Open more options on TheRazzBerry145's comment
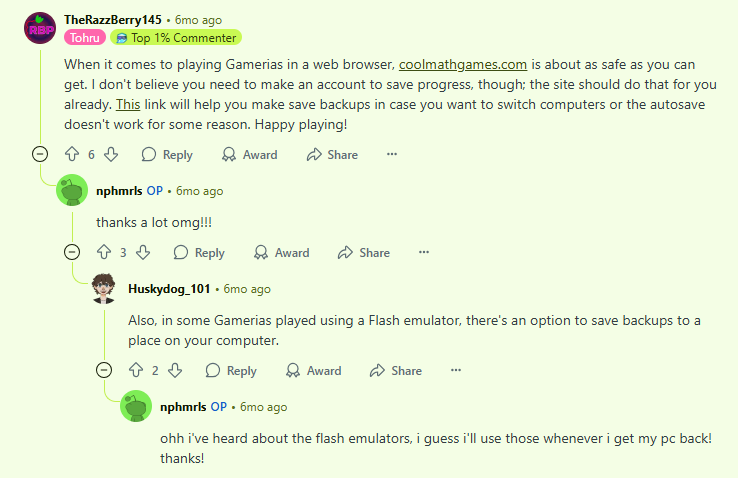The height and width of the screenshot is (478, 738). (x=392, y=155)
